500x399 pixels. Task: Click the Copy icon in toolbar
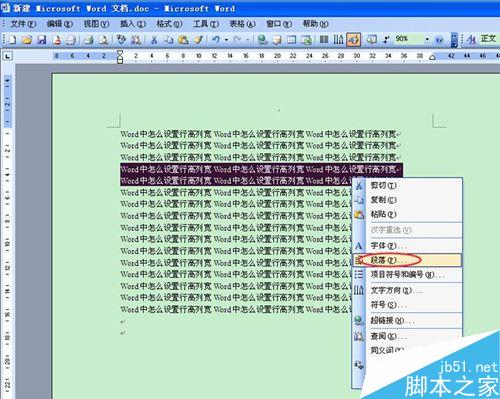(x=169, y=40)
